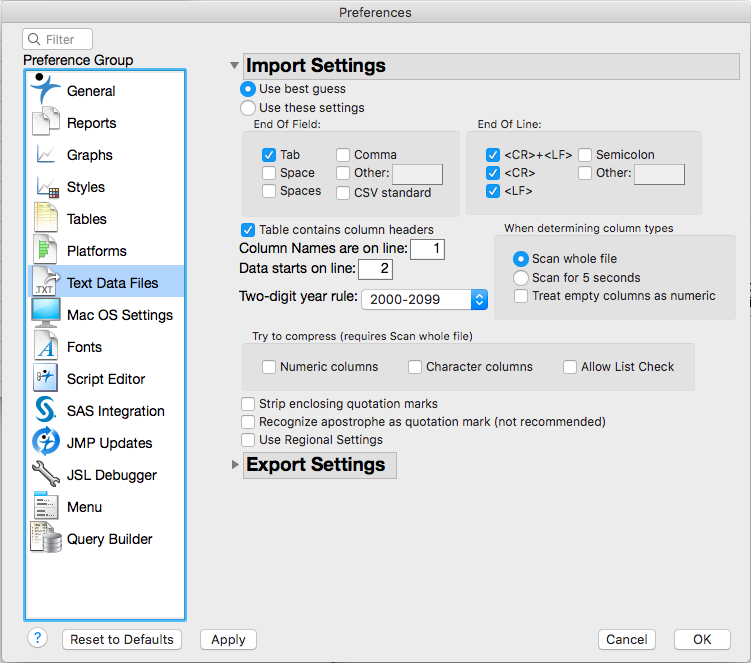
Task: Open the Two-digit year rule dropdown
Action: [424, 299]
